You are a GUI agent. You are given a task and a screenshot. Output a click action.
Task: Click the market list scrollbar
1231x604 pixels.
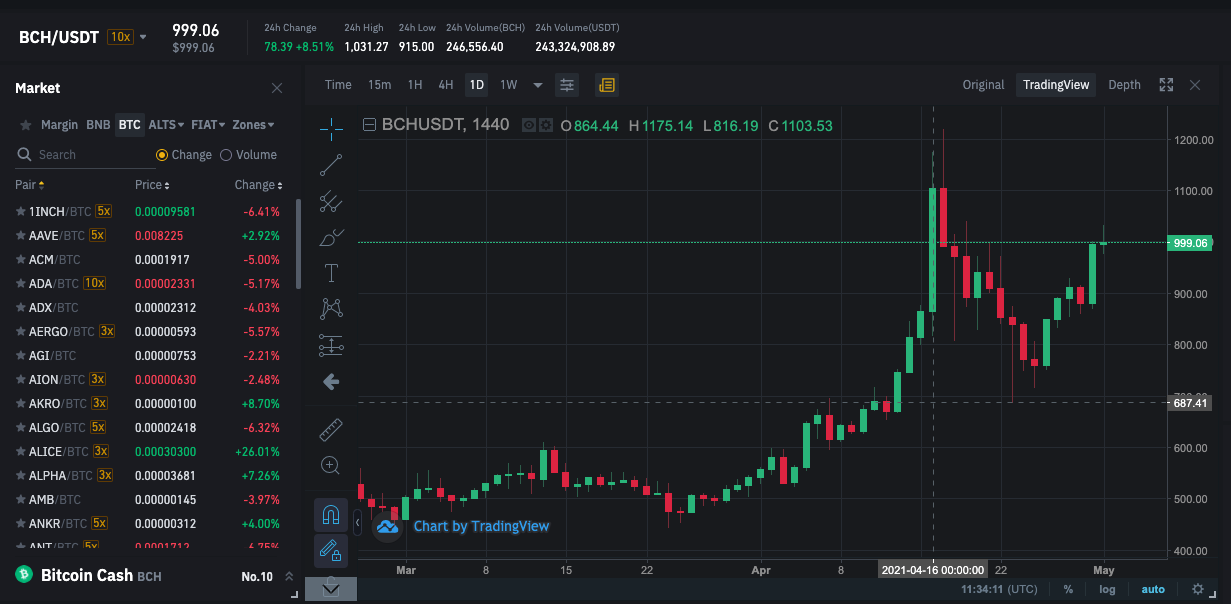tap(298, 245)
